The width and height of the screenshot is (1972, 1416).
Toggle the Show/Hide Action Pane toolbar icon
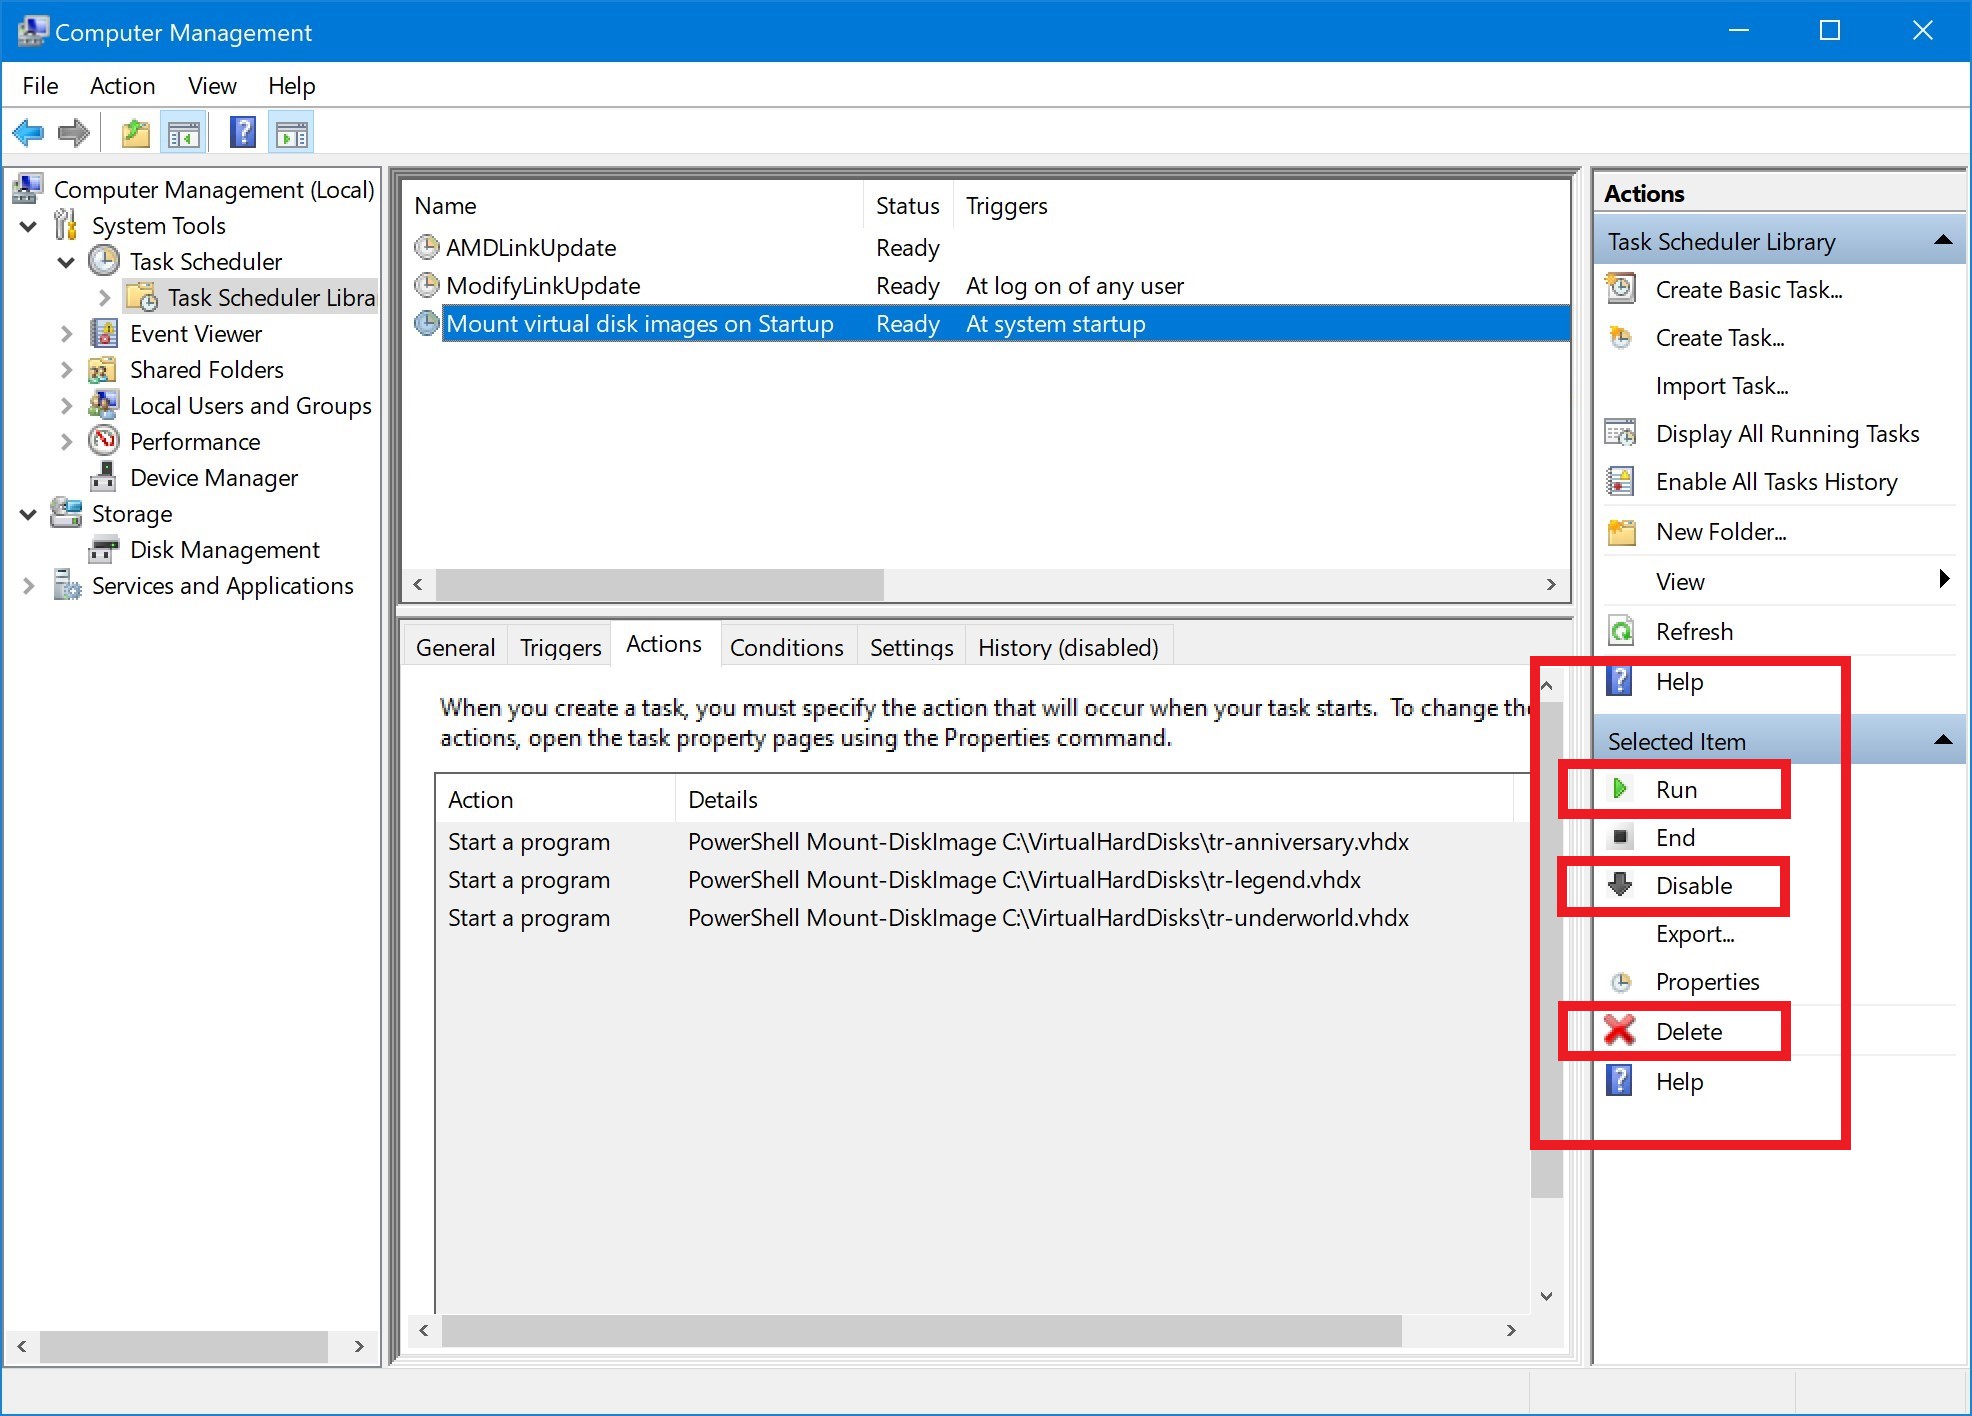click(291, 133)
